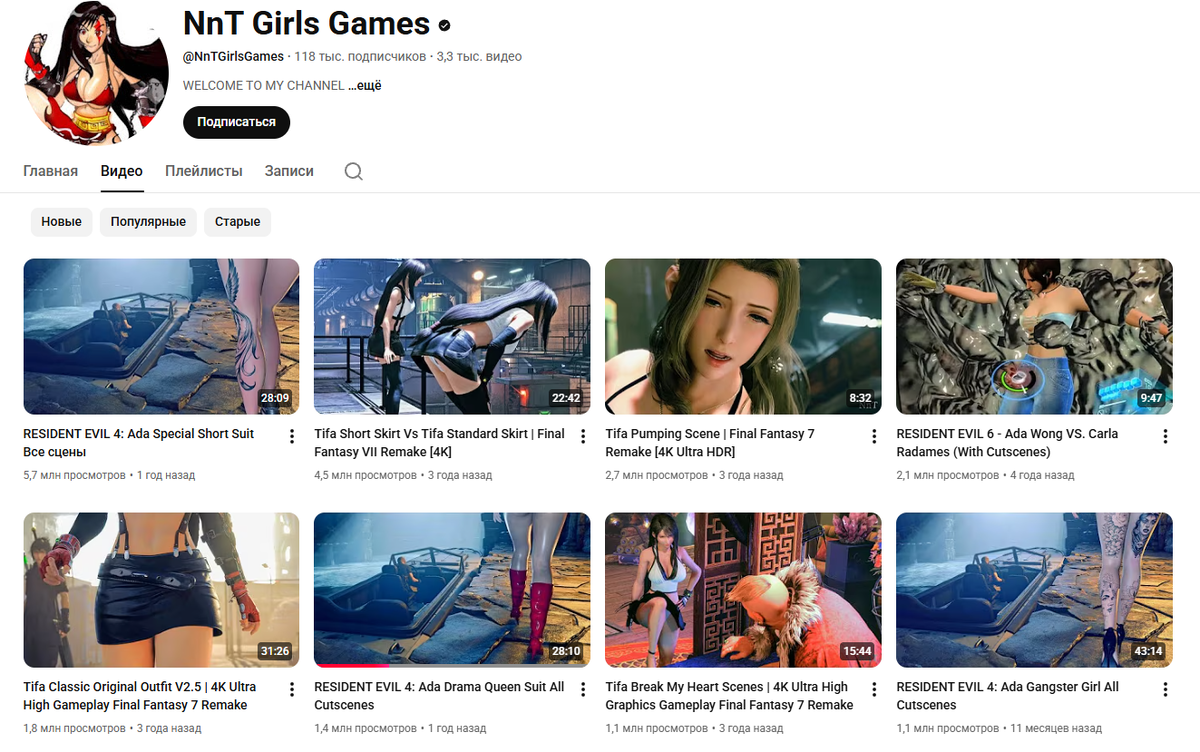Go to the Записи tab
The height and width of the screenshot is (752, 1200).
click(x=288, y=171)
